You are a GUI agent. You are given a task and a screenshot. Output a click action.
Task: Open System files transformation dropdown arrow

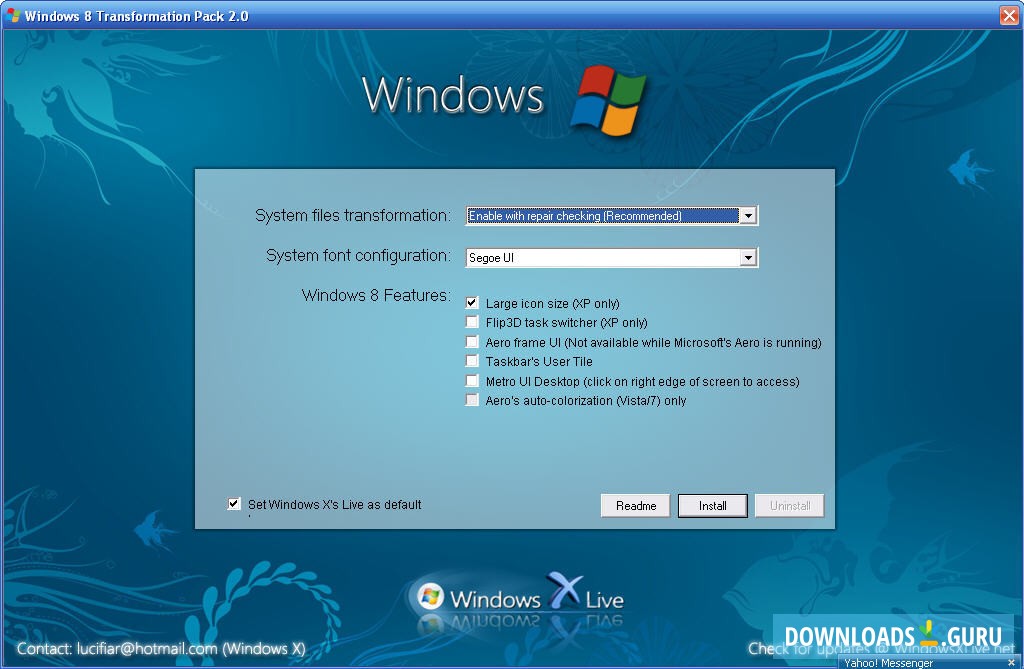click(x=748, y=216)
